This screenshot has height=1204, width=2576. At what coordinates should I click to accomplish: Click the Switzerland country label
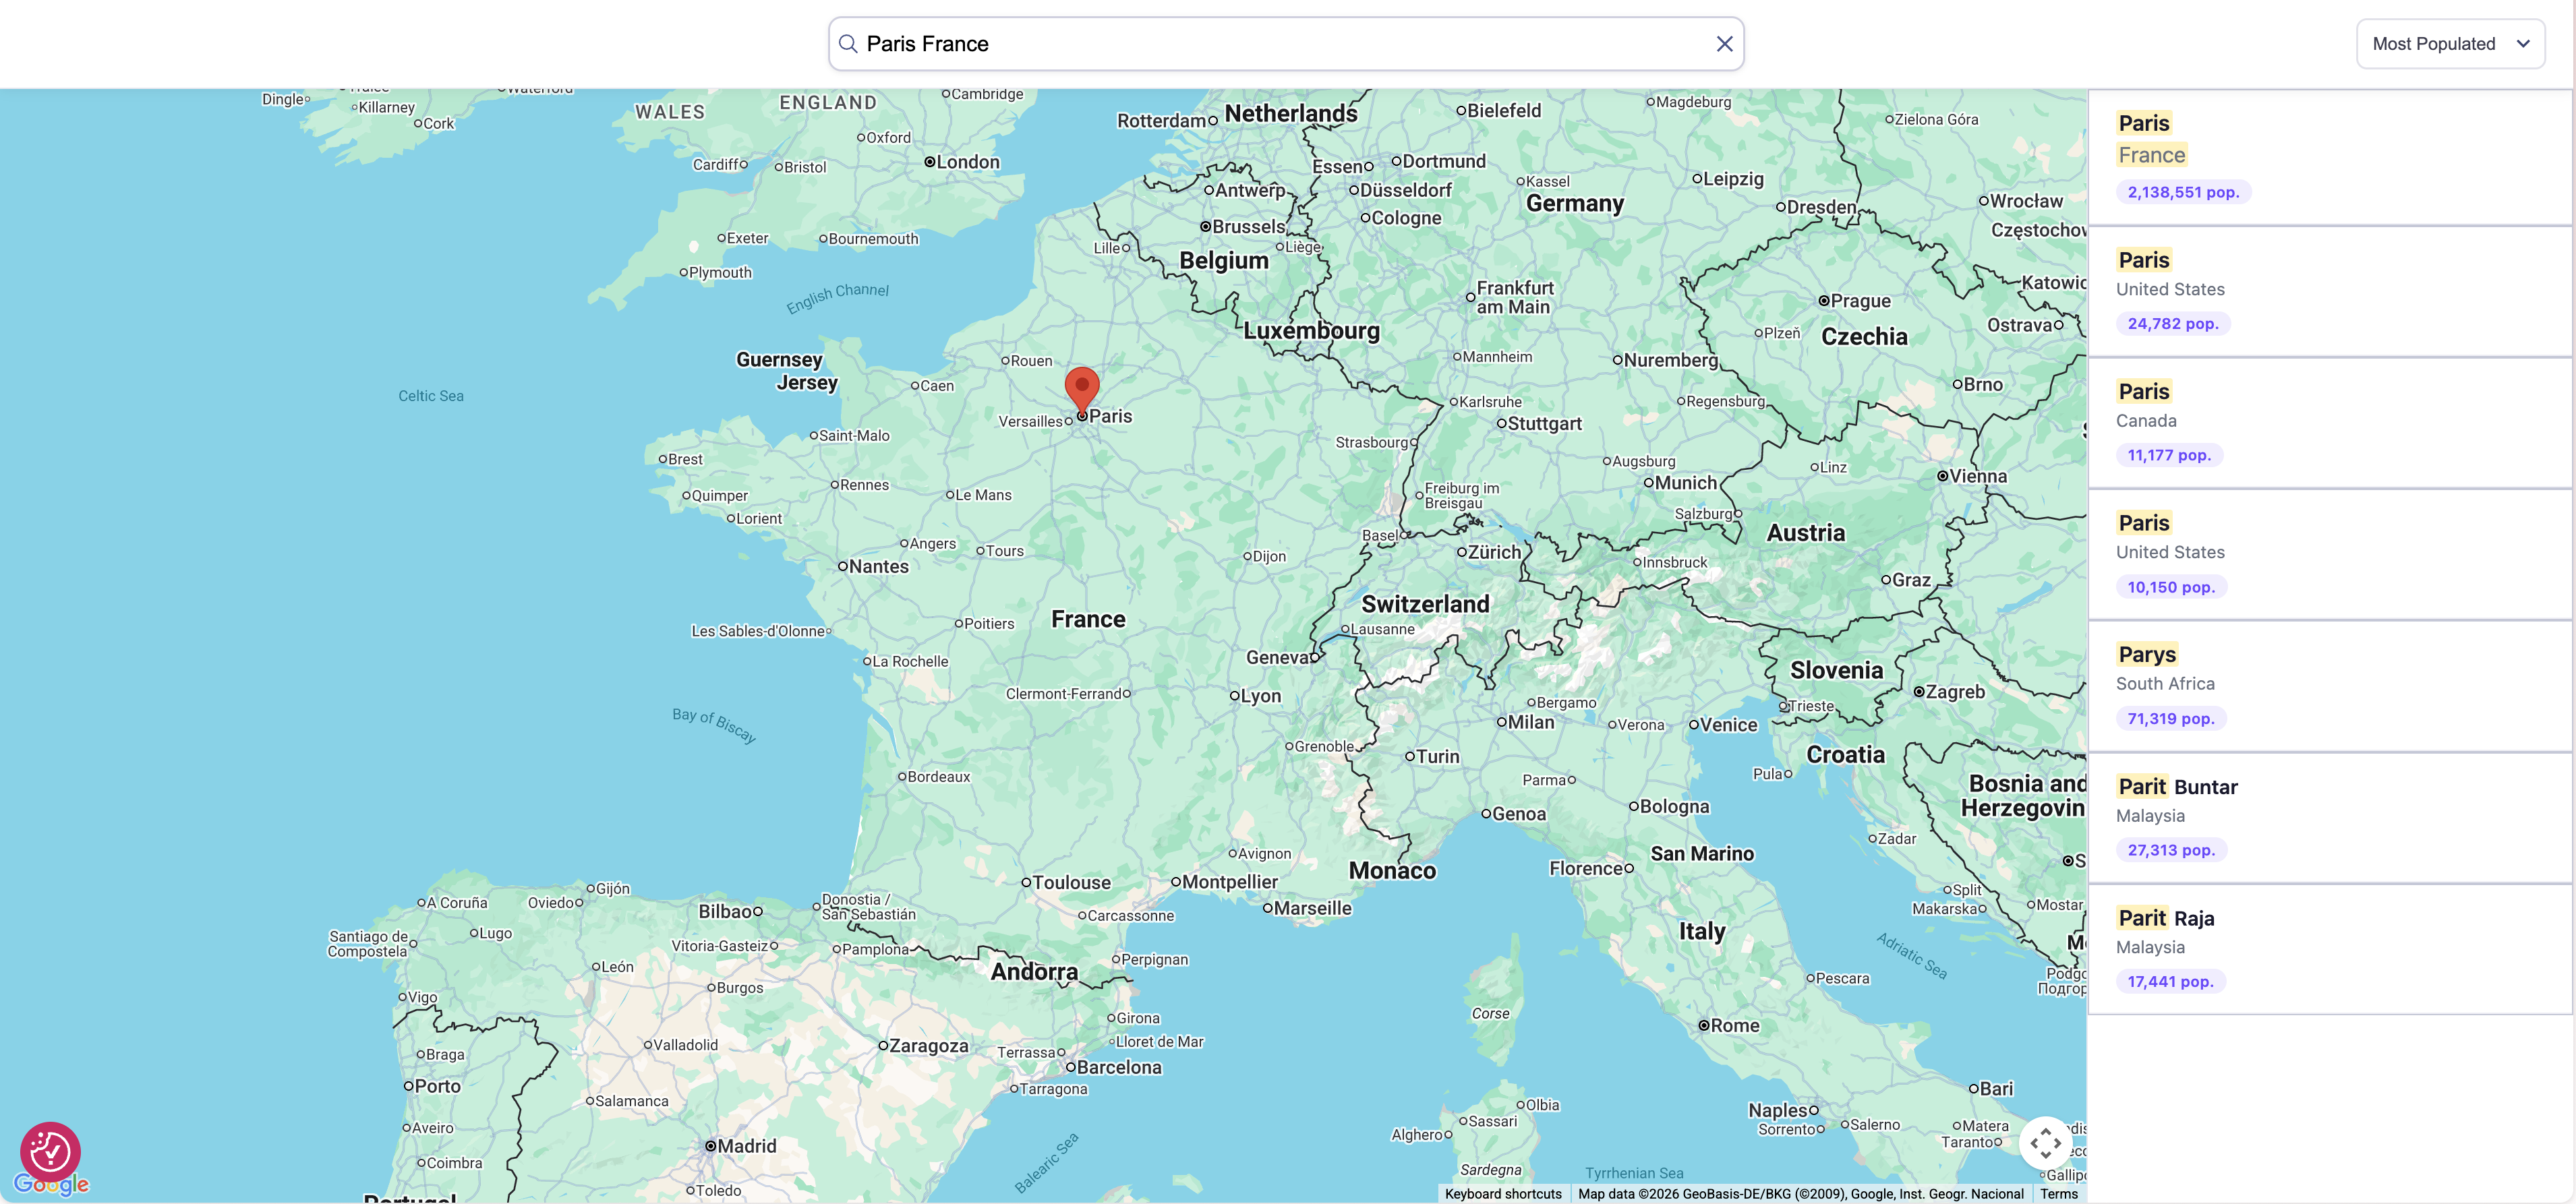(x=1425, y=604)
